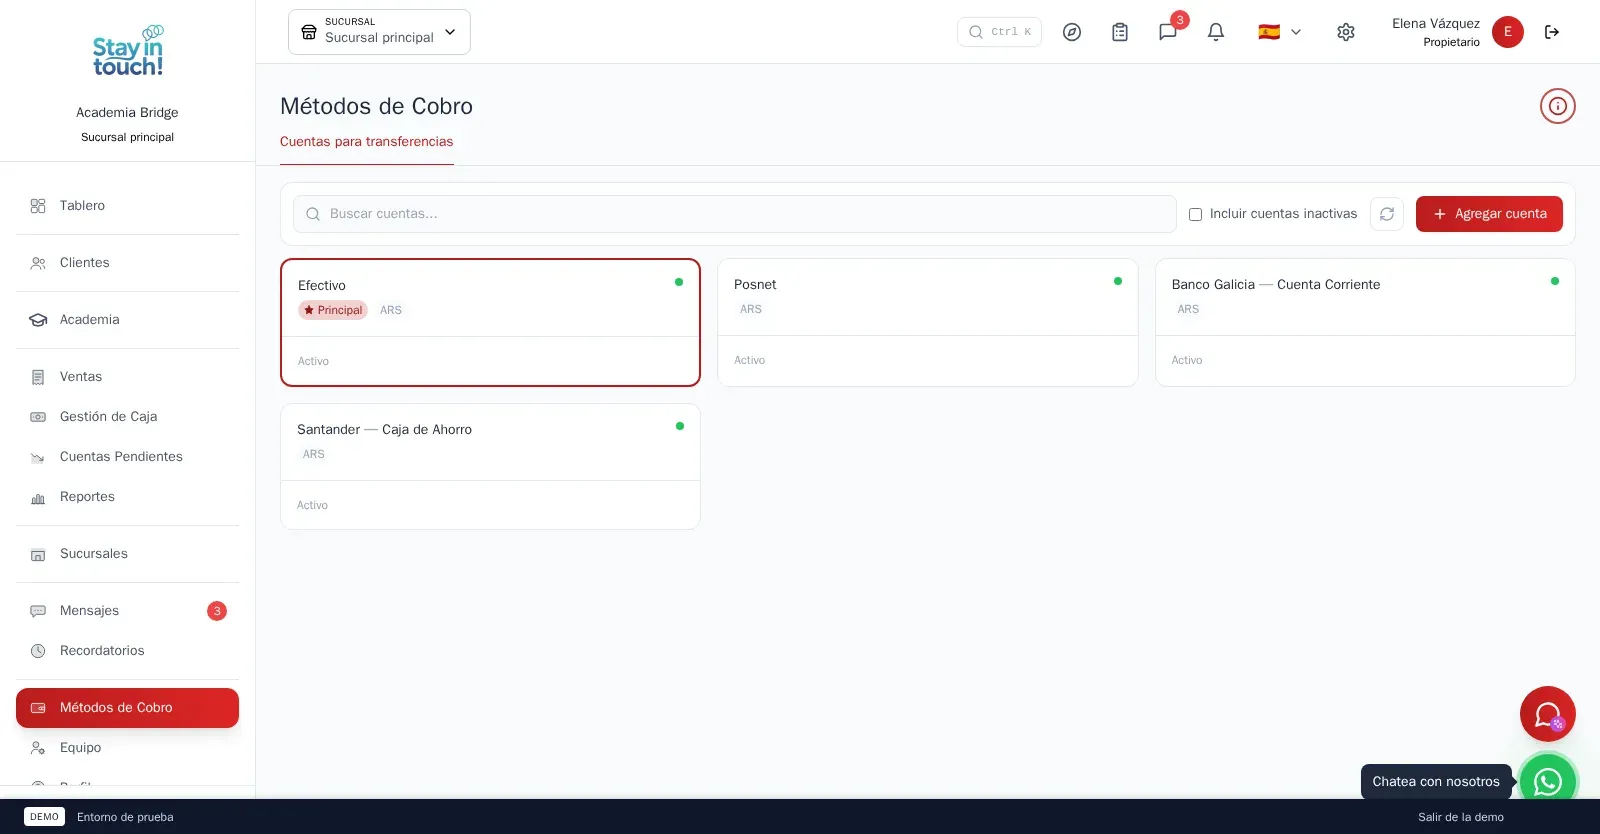1600x834 pixels.
Task: Expand the Sucursal principal selector
Action: pos(379,32)
